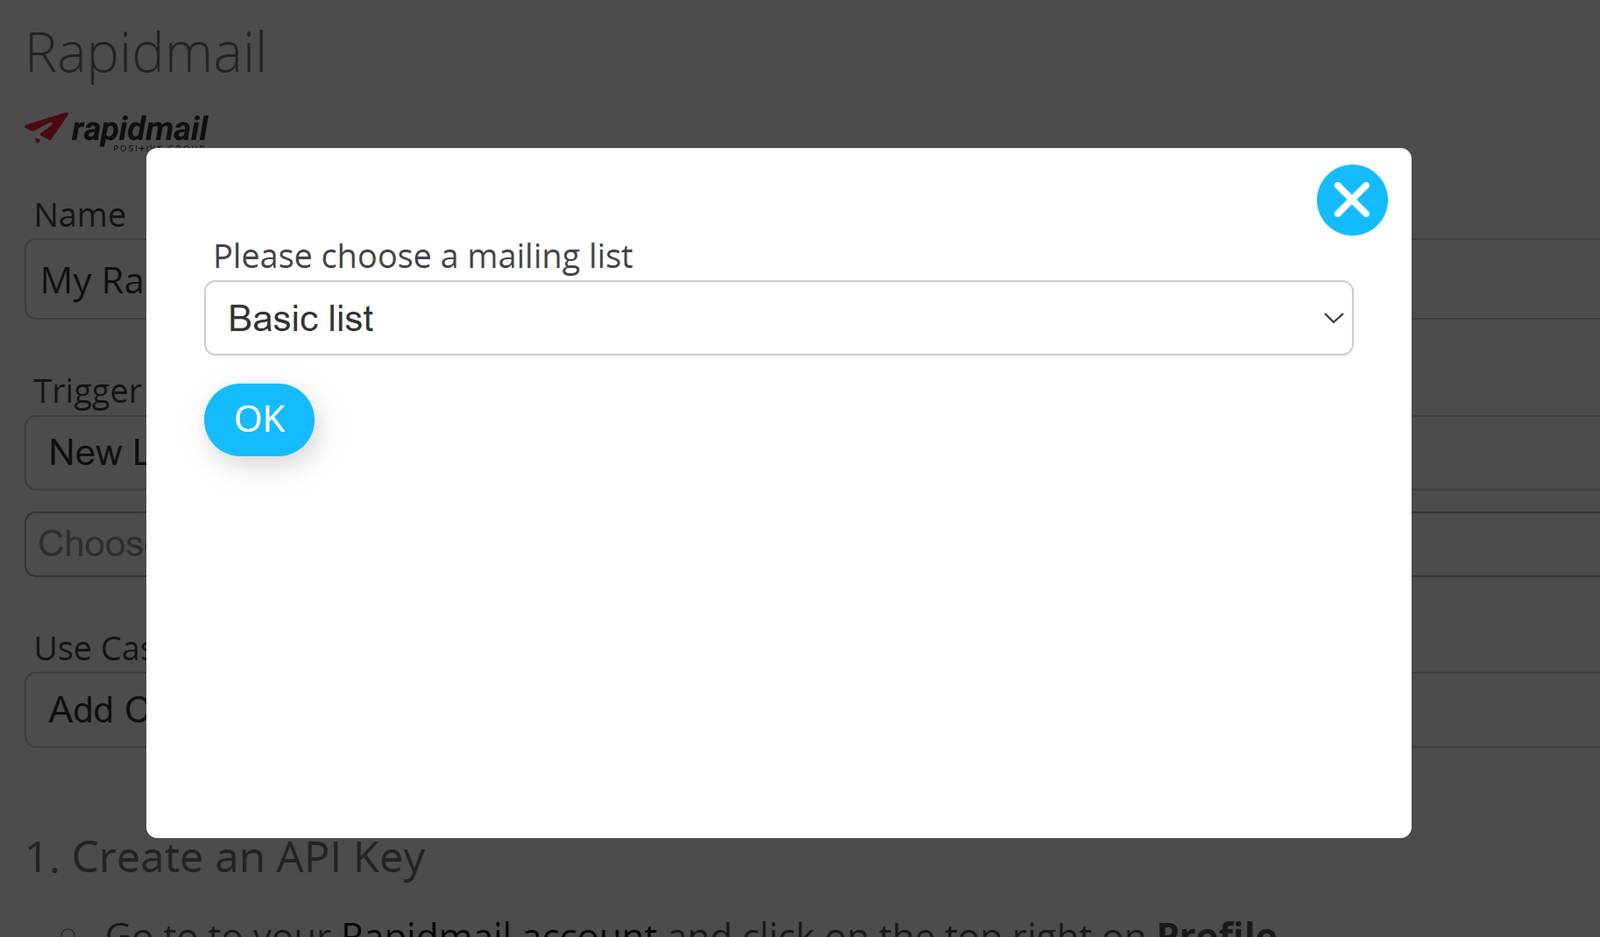The height and width of the screenshot is (937, 1600).
Task: Click the 'Trigger' field label
Action: 88,391
